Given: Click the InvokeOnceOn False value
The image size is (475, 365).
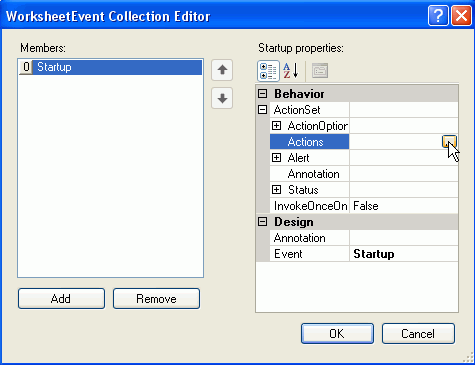Looking at the screenshot, I should pyautogui.click(x=404, y=206).
